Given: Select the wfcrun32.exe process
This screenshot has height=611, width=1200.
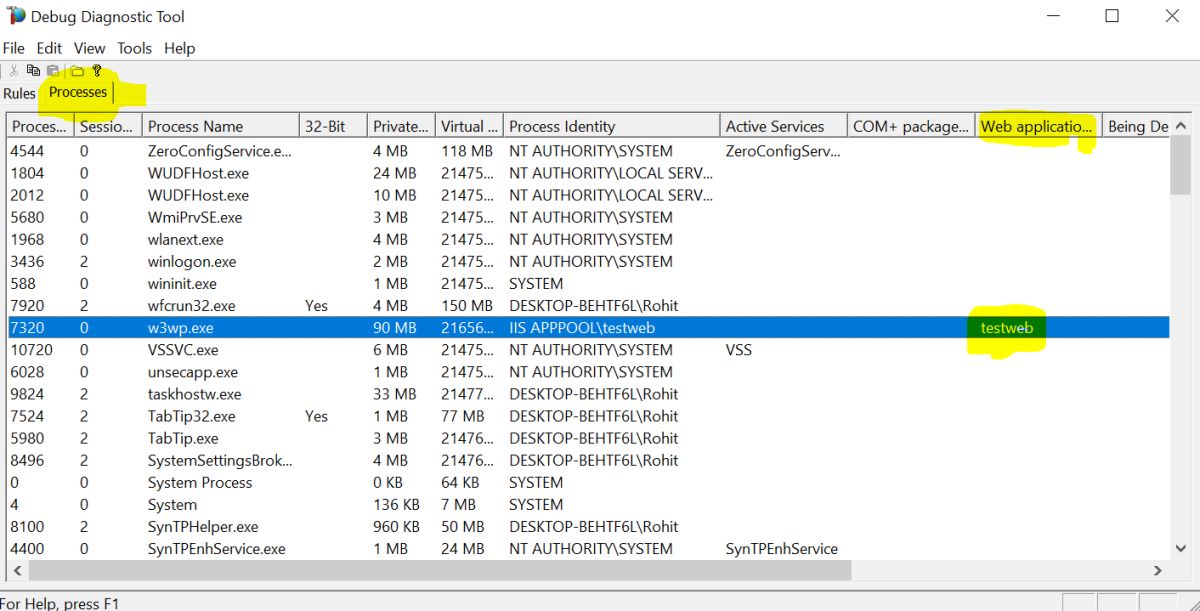Looking at the screenshot, I should (587, 305).
